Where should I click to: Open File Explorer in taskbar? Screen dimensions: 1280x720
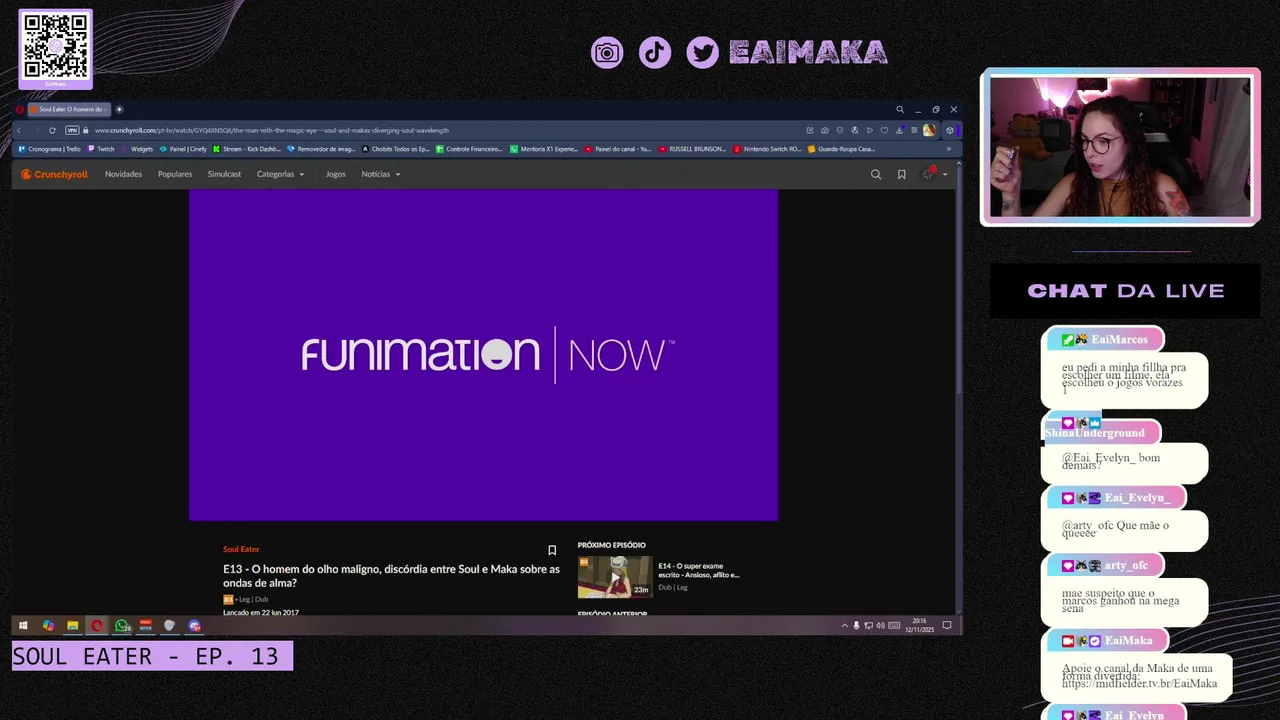coord(72,626)
